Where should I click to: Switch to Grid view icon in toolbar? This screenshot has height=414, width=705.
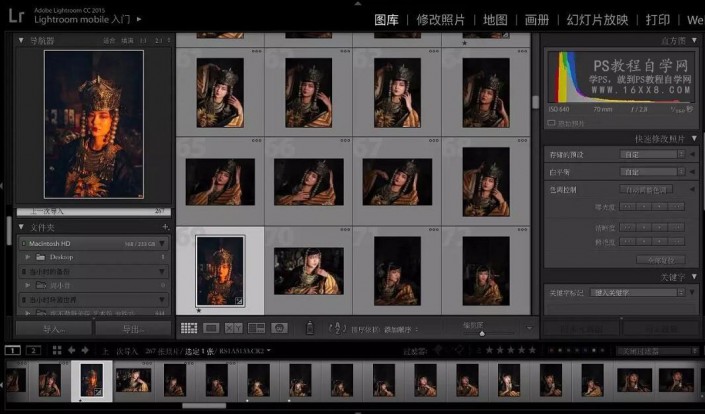pyautogui.click(x=189, y=327)
